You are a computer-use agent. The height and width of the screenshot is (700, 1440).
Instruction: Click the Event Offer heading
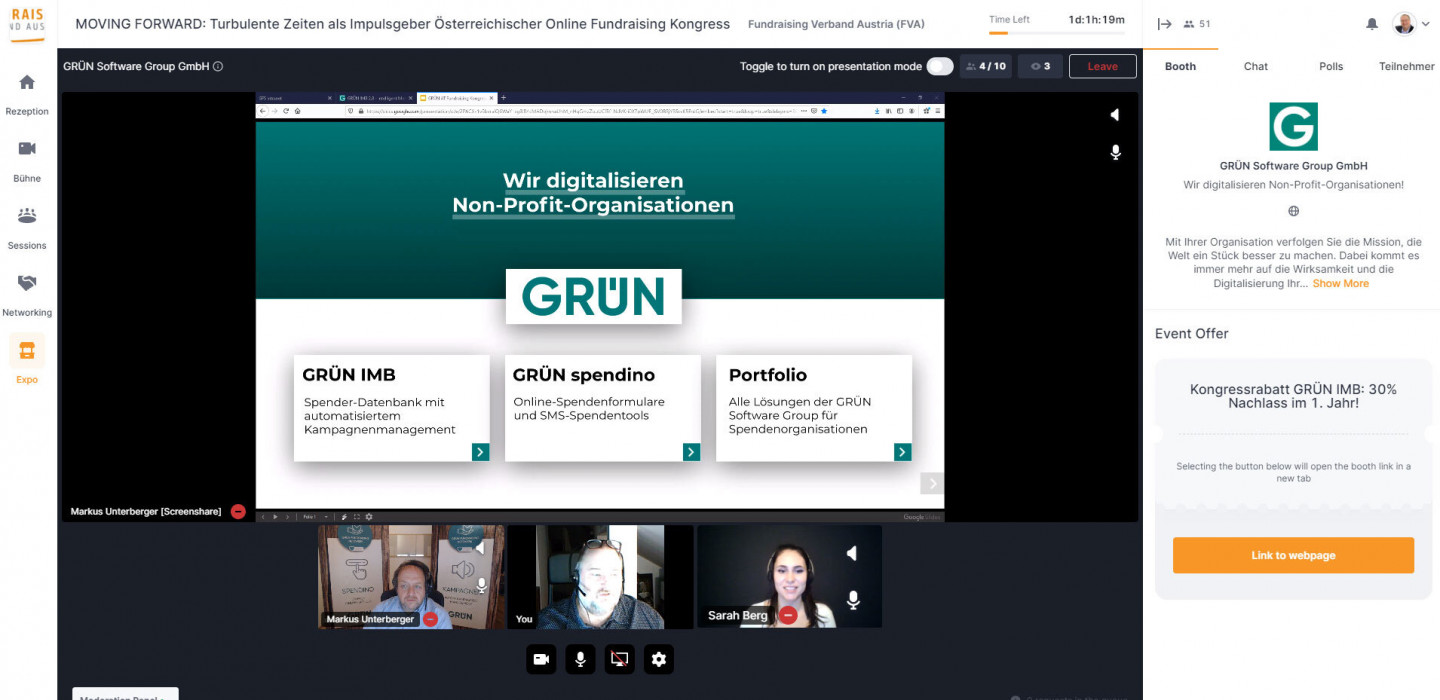pyautogui.click(x=1192, y=334)
